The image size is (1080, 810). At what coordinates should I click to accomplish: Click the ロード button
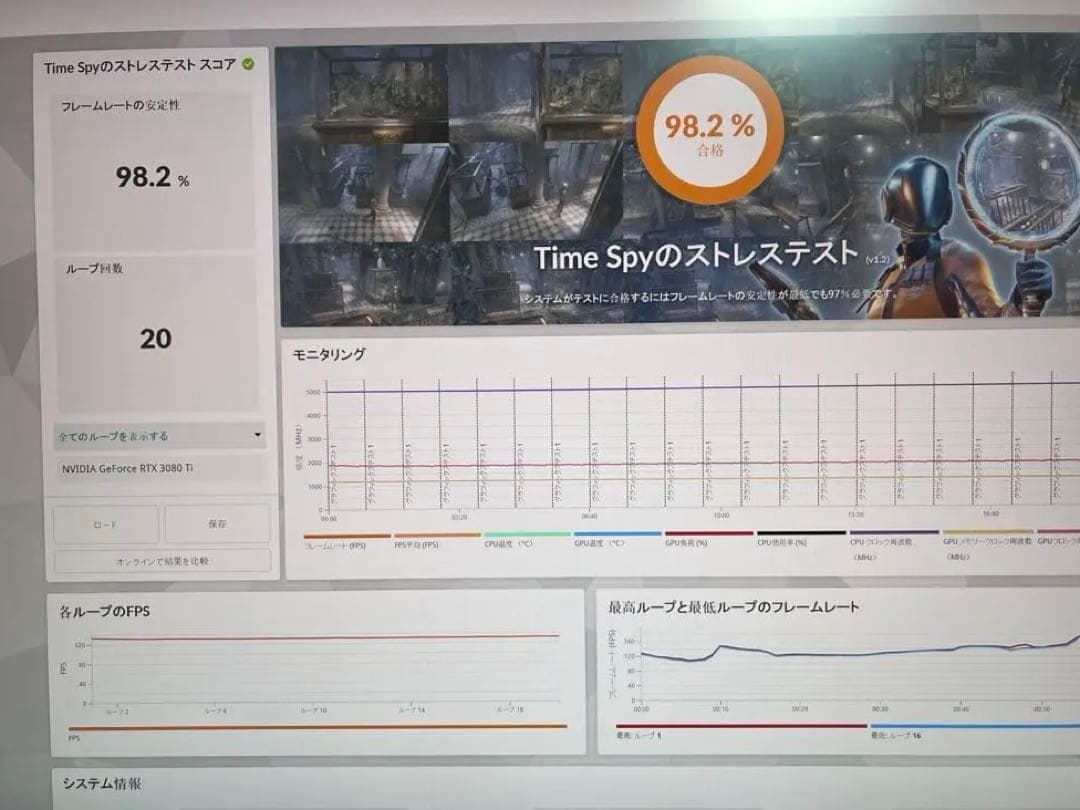click(x=105, y=523)
